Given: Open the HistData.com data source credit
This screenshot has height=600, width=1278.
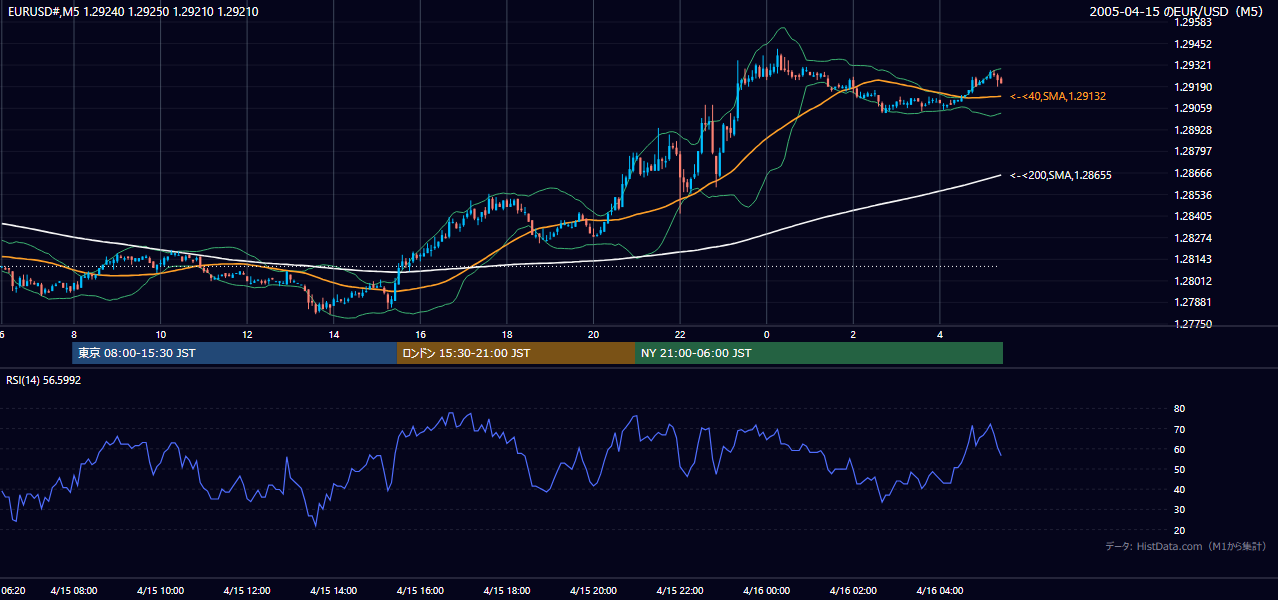Looking at the screenshot, I should tap(1186, 546).
